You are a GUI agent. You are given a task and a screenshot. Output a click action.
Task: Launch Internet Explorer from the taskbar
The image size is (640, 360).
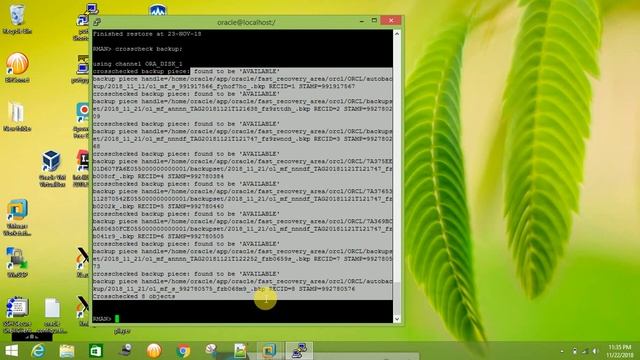(38, 351)
